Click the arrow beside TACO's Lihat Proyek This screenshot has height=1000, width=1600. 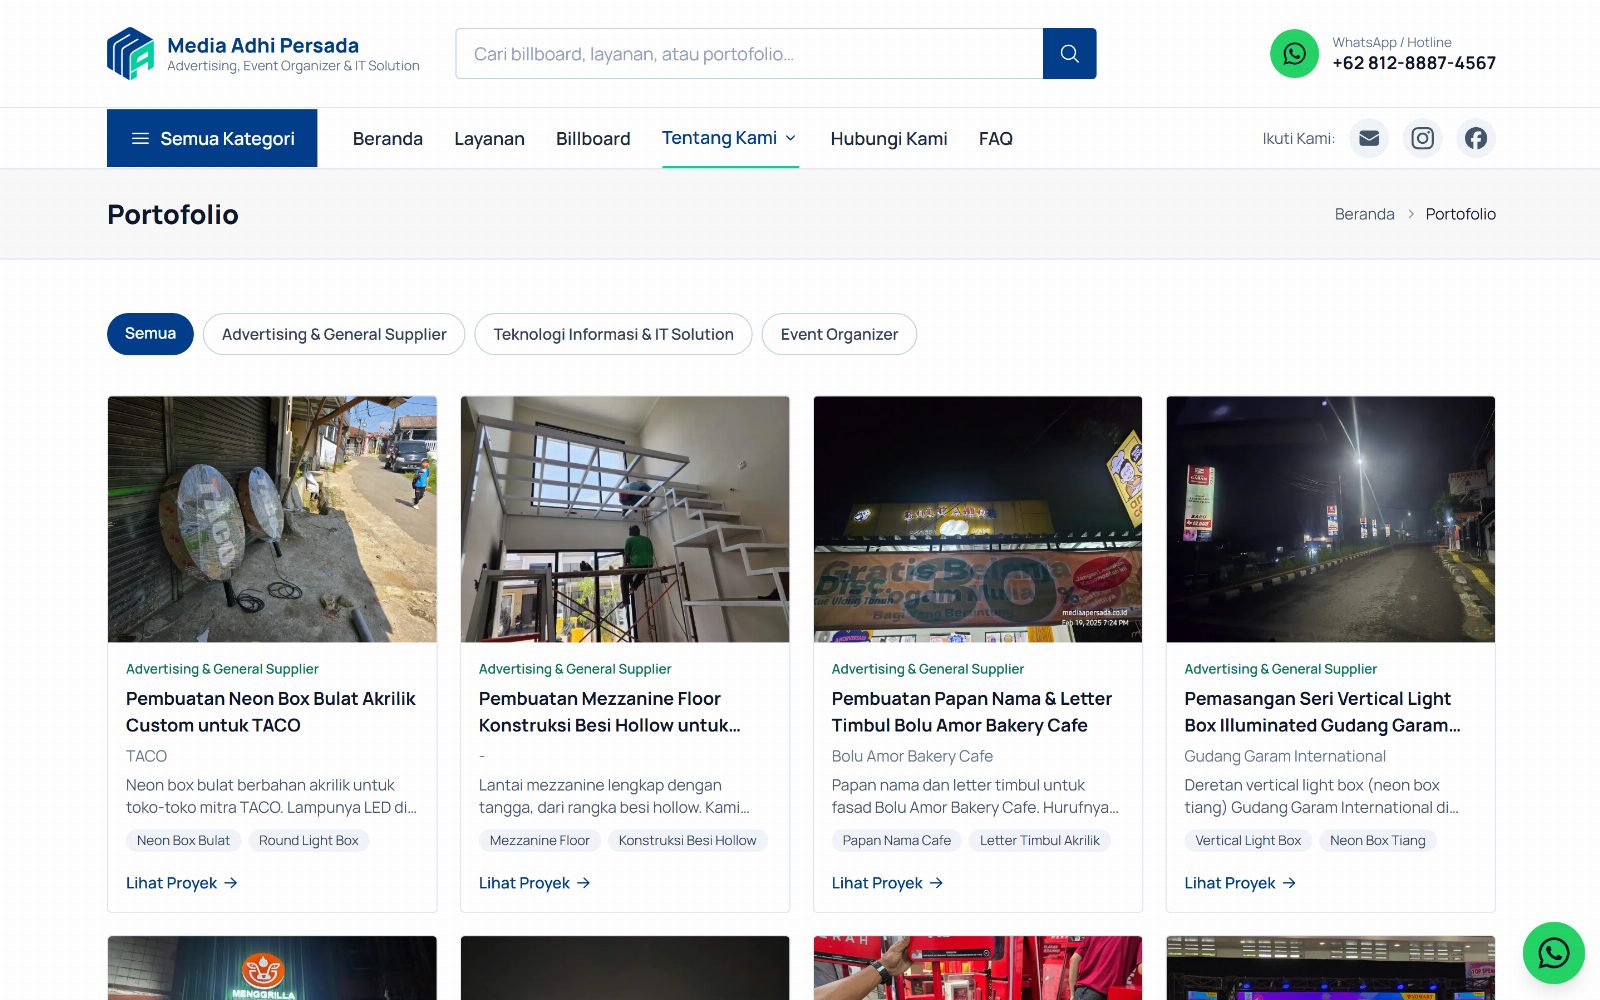[231, 883]
